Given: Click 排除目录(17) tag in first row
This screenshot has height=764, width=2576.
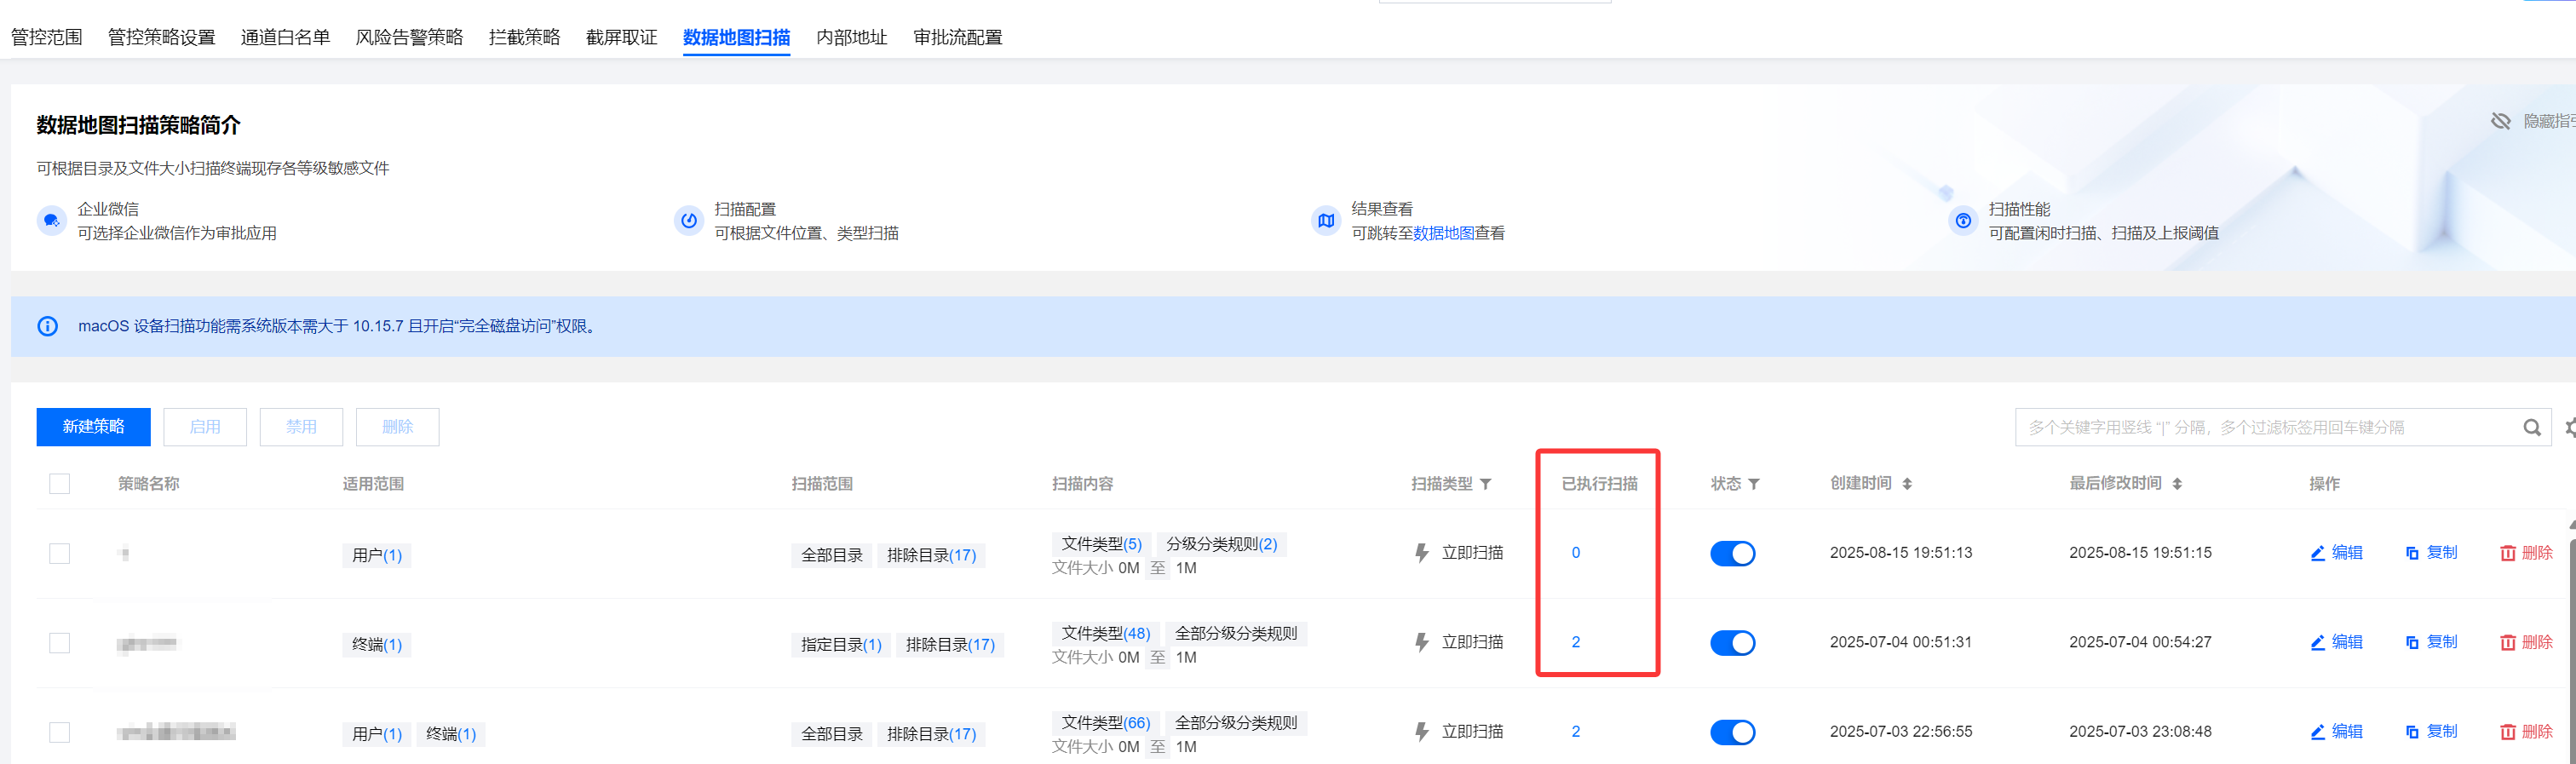Looking at the screenshot, I should (x=931, y=555).
